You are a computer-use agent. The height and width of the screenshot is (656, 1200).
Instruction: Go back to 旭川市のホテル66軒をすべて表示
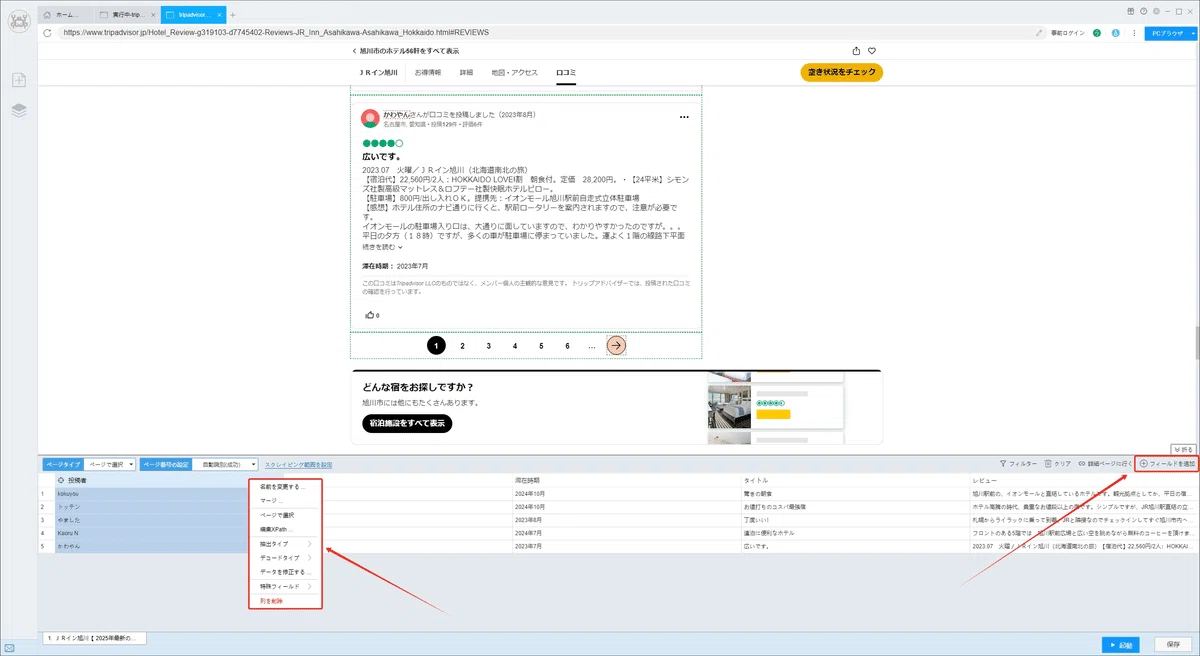[x=406, y=51]
